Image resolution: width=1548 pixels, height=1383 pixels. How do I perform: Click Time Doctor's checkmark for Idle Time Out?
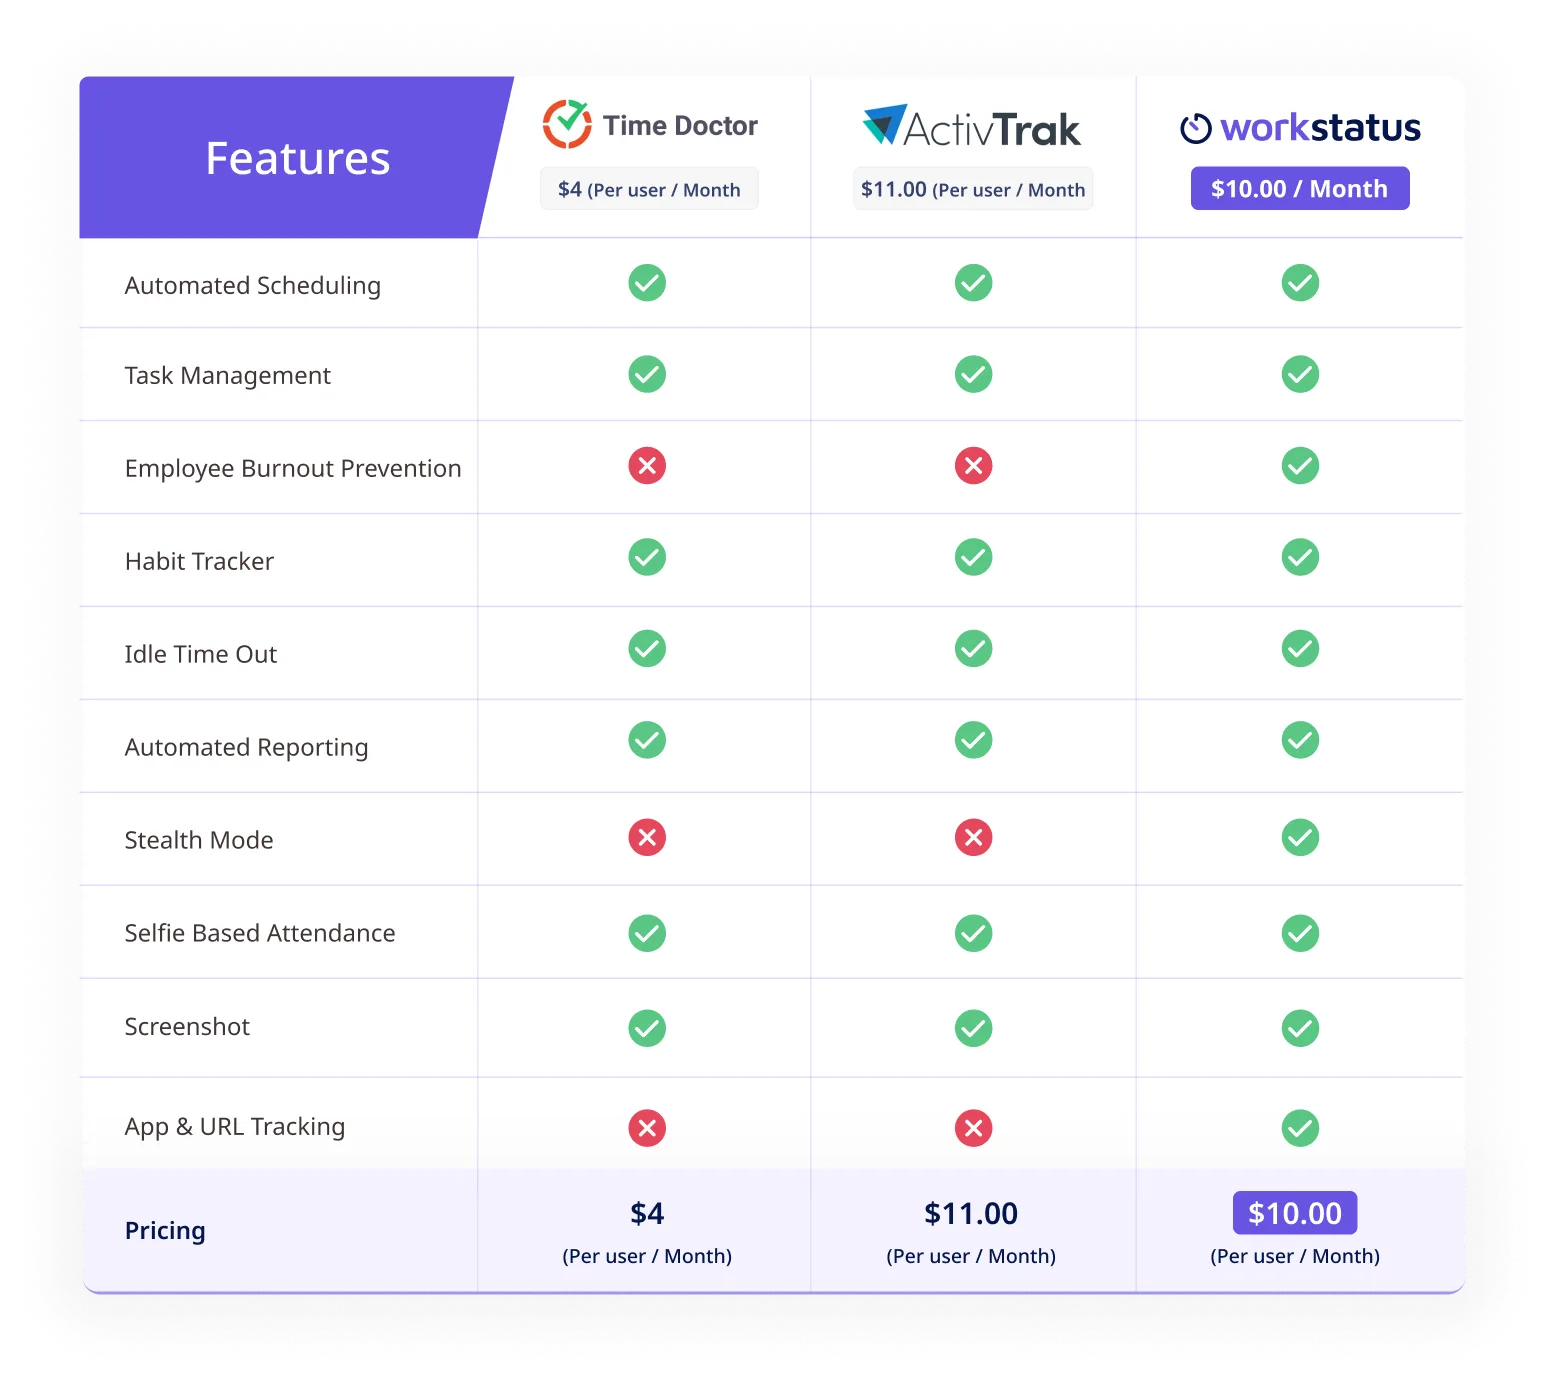(x=647, y=649)
